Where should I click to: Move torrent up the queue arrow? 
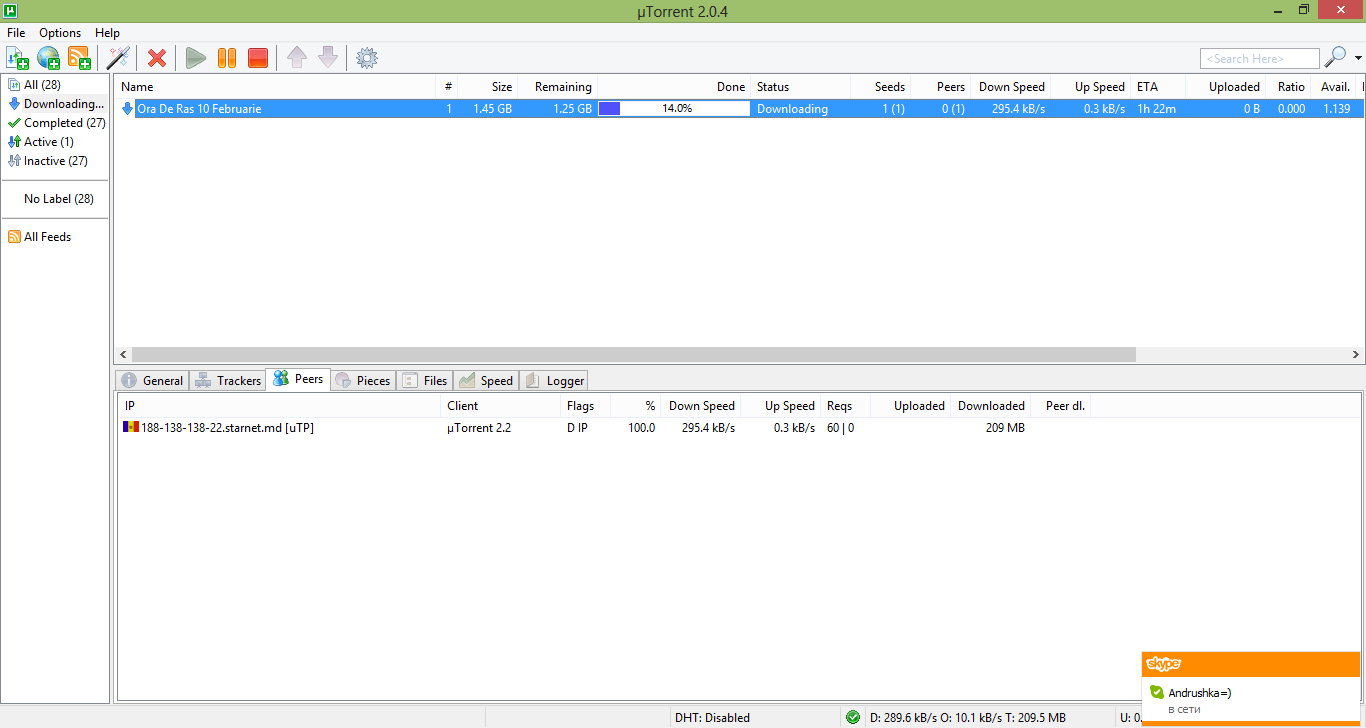pyautogui.click(x=297, y=58)
